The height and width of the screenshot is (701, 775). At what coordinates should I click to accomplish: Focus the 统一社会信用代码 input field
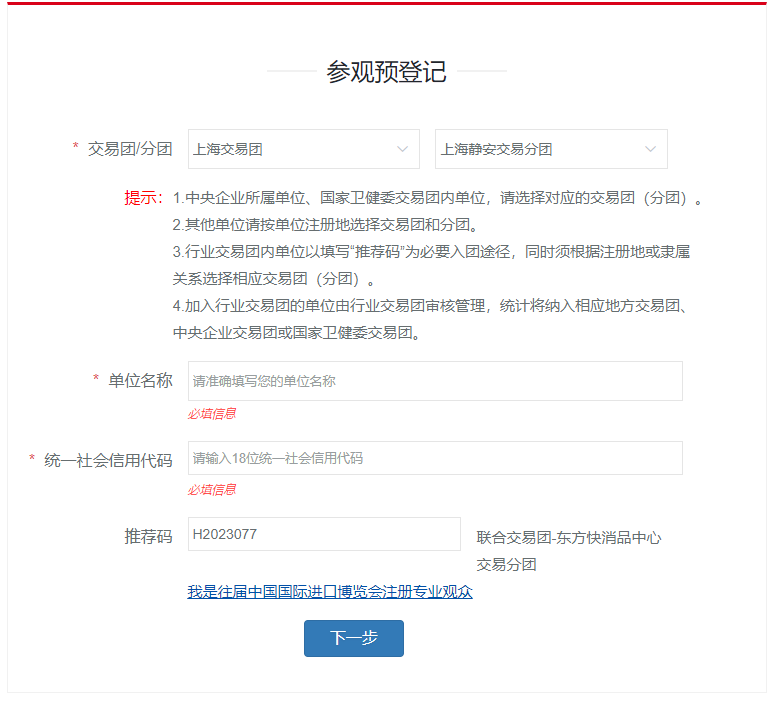(x=435, y=458)
